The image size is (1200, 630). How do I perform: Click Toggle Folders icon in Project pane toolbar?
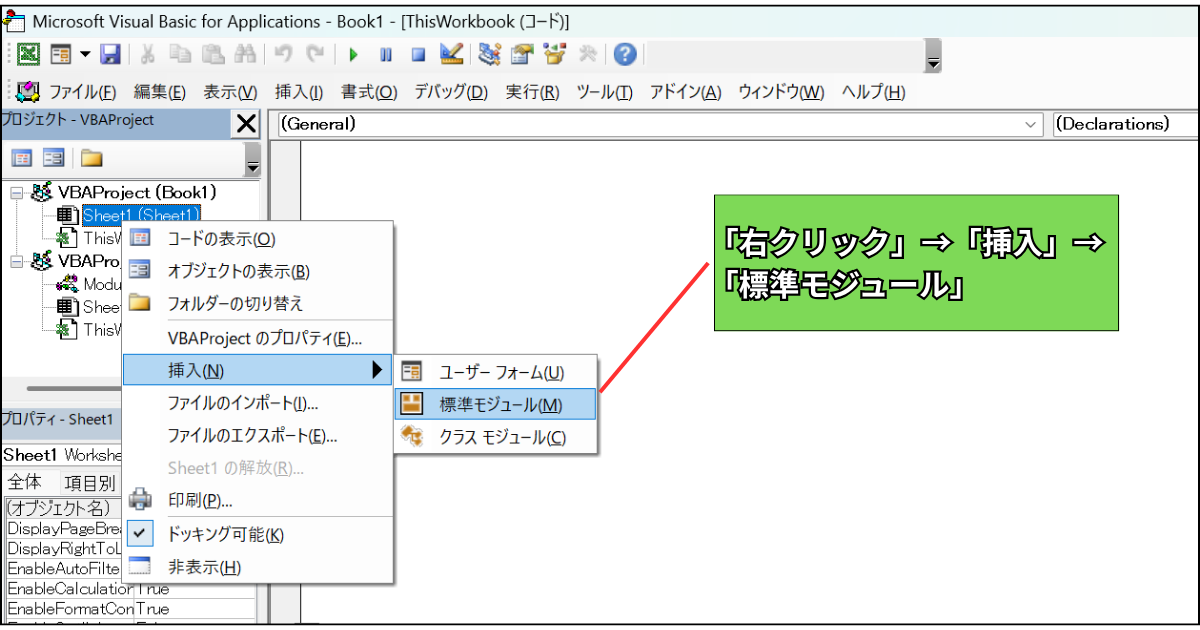tap(92, 158)
